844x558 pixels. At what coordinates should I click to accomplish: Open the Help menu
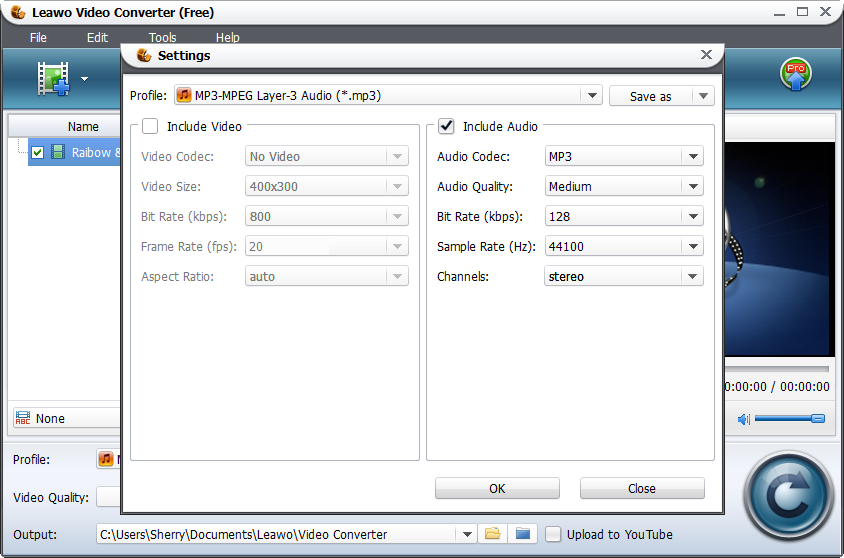coord(228,38)
